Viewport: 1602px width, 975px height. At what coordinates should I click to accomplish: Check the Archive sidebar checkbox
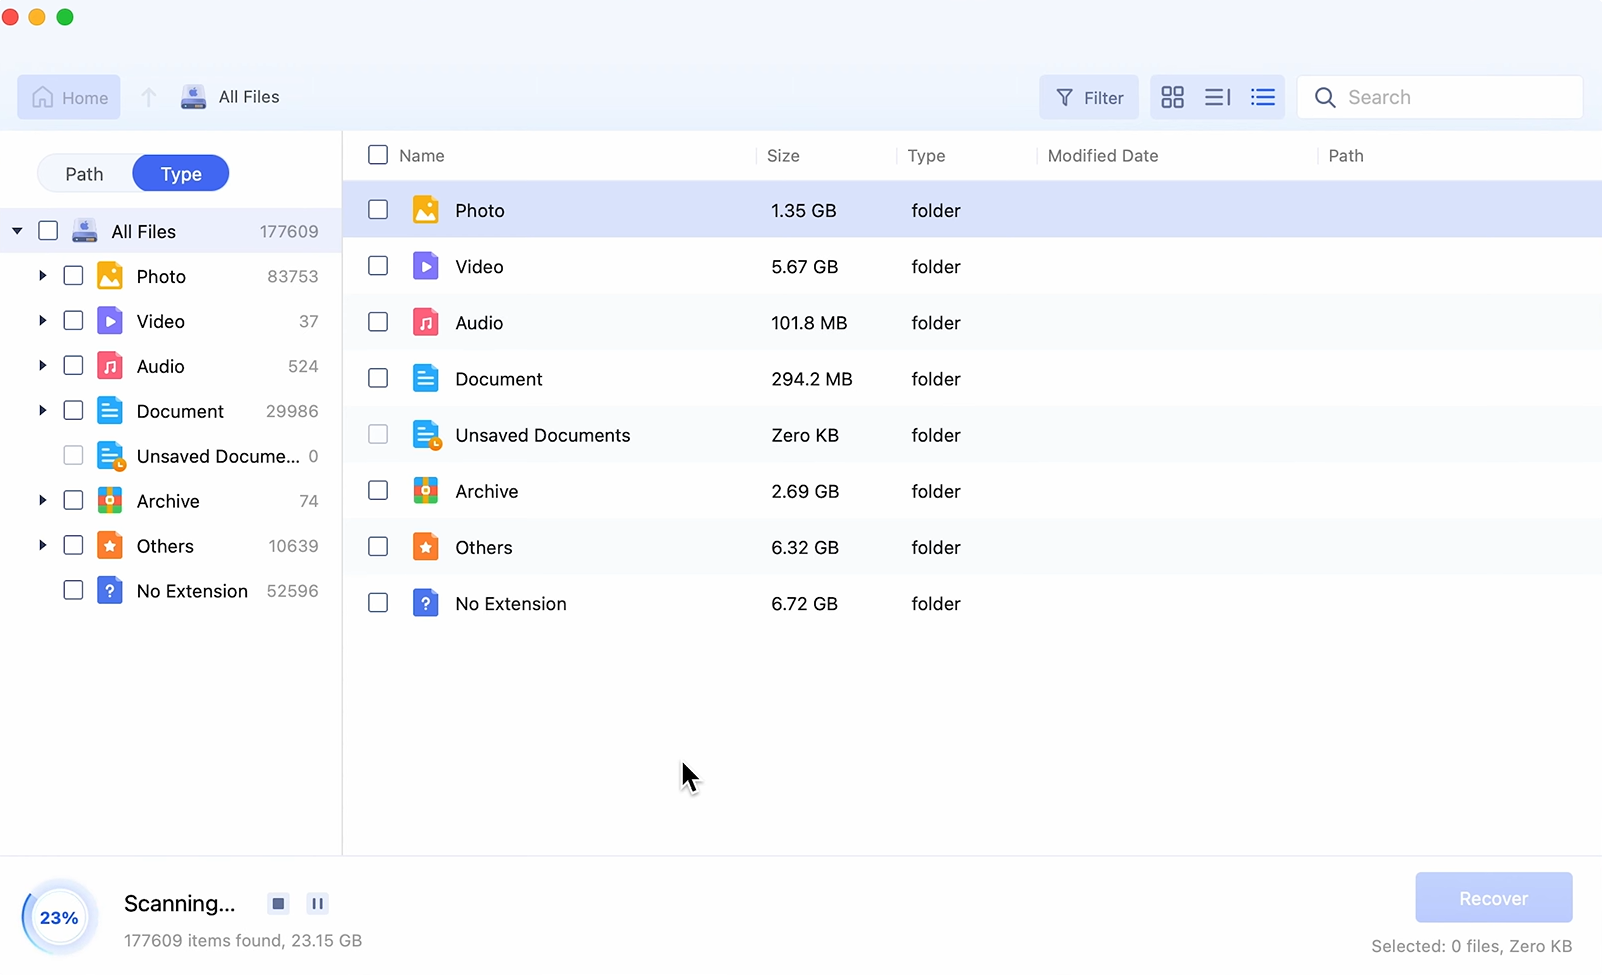[73, 500]
